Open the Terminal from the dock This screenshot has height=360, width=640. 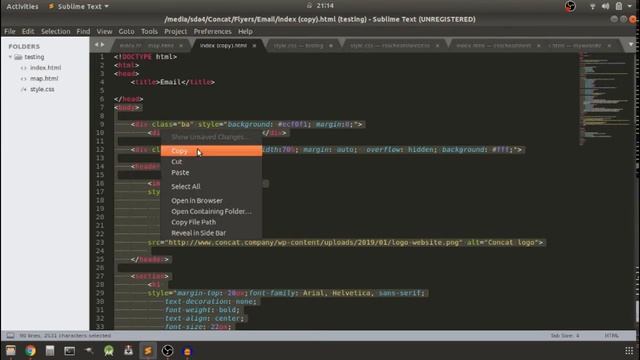pos(69,351)
